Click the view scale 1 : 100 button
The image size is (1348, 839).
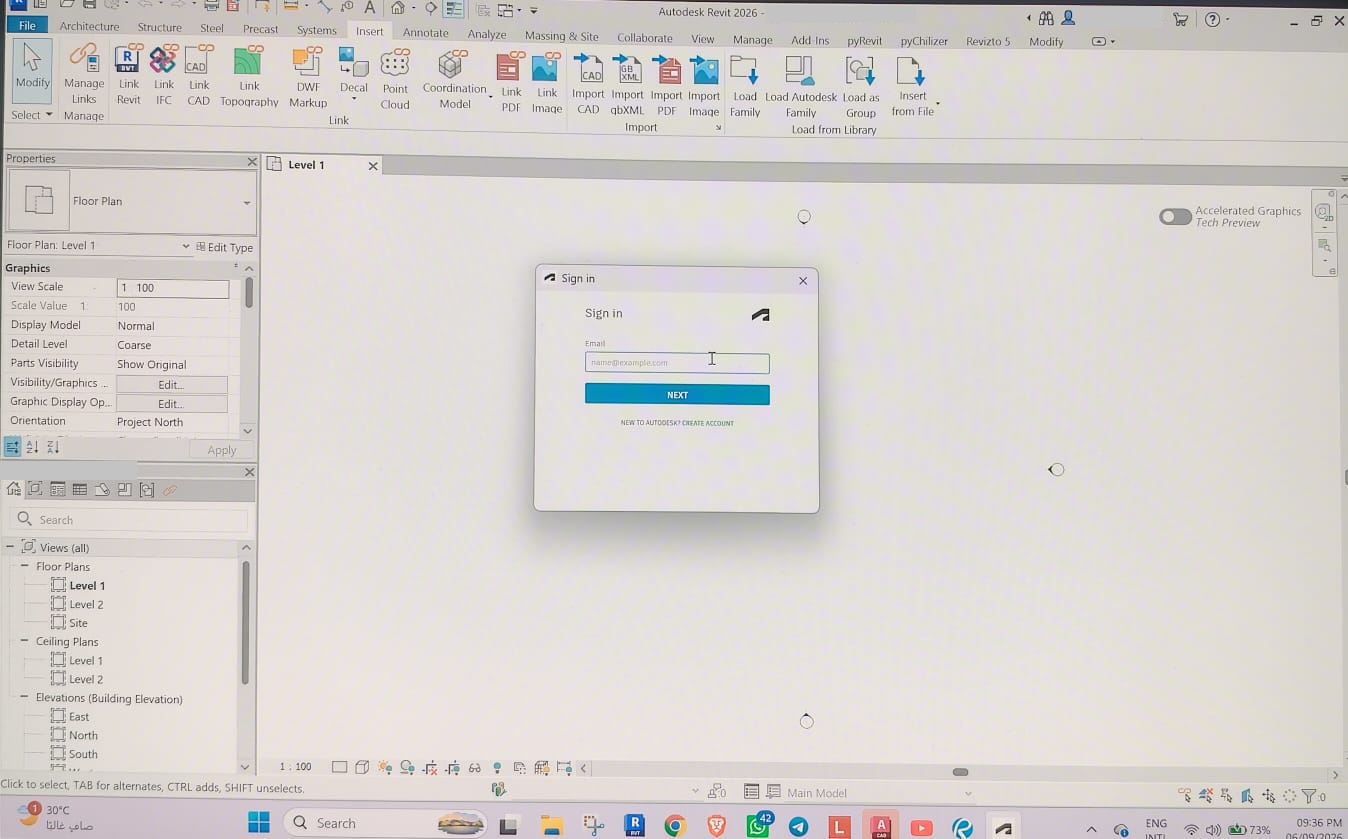pyautogui.click(x=295, y=767)
